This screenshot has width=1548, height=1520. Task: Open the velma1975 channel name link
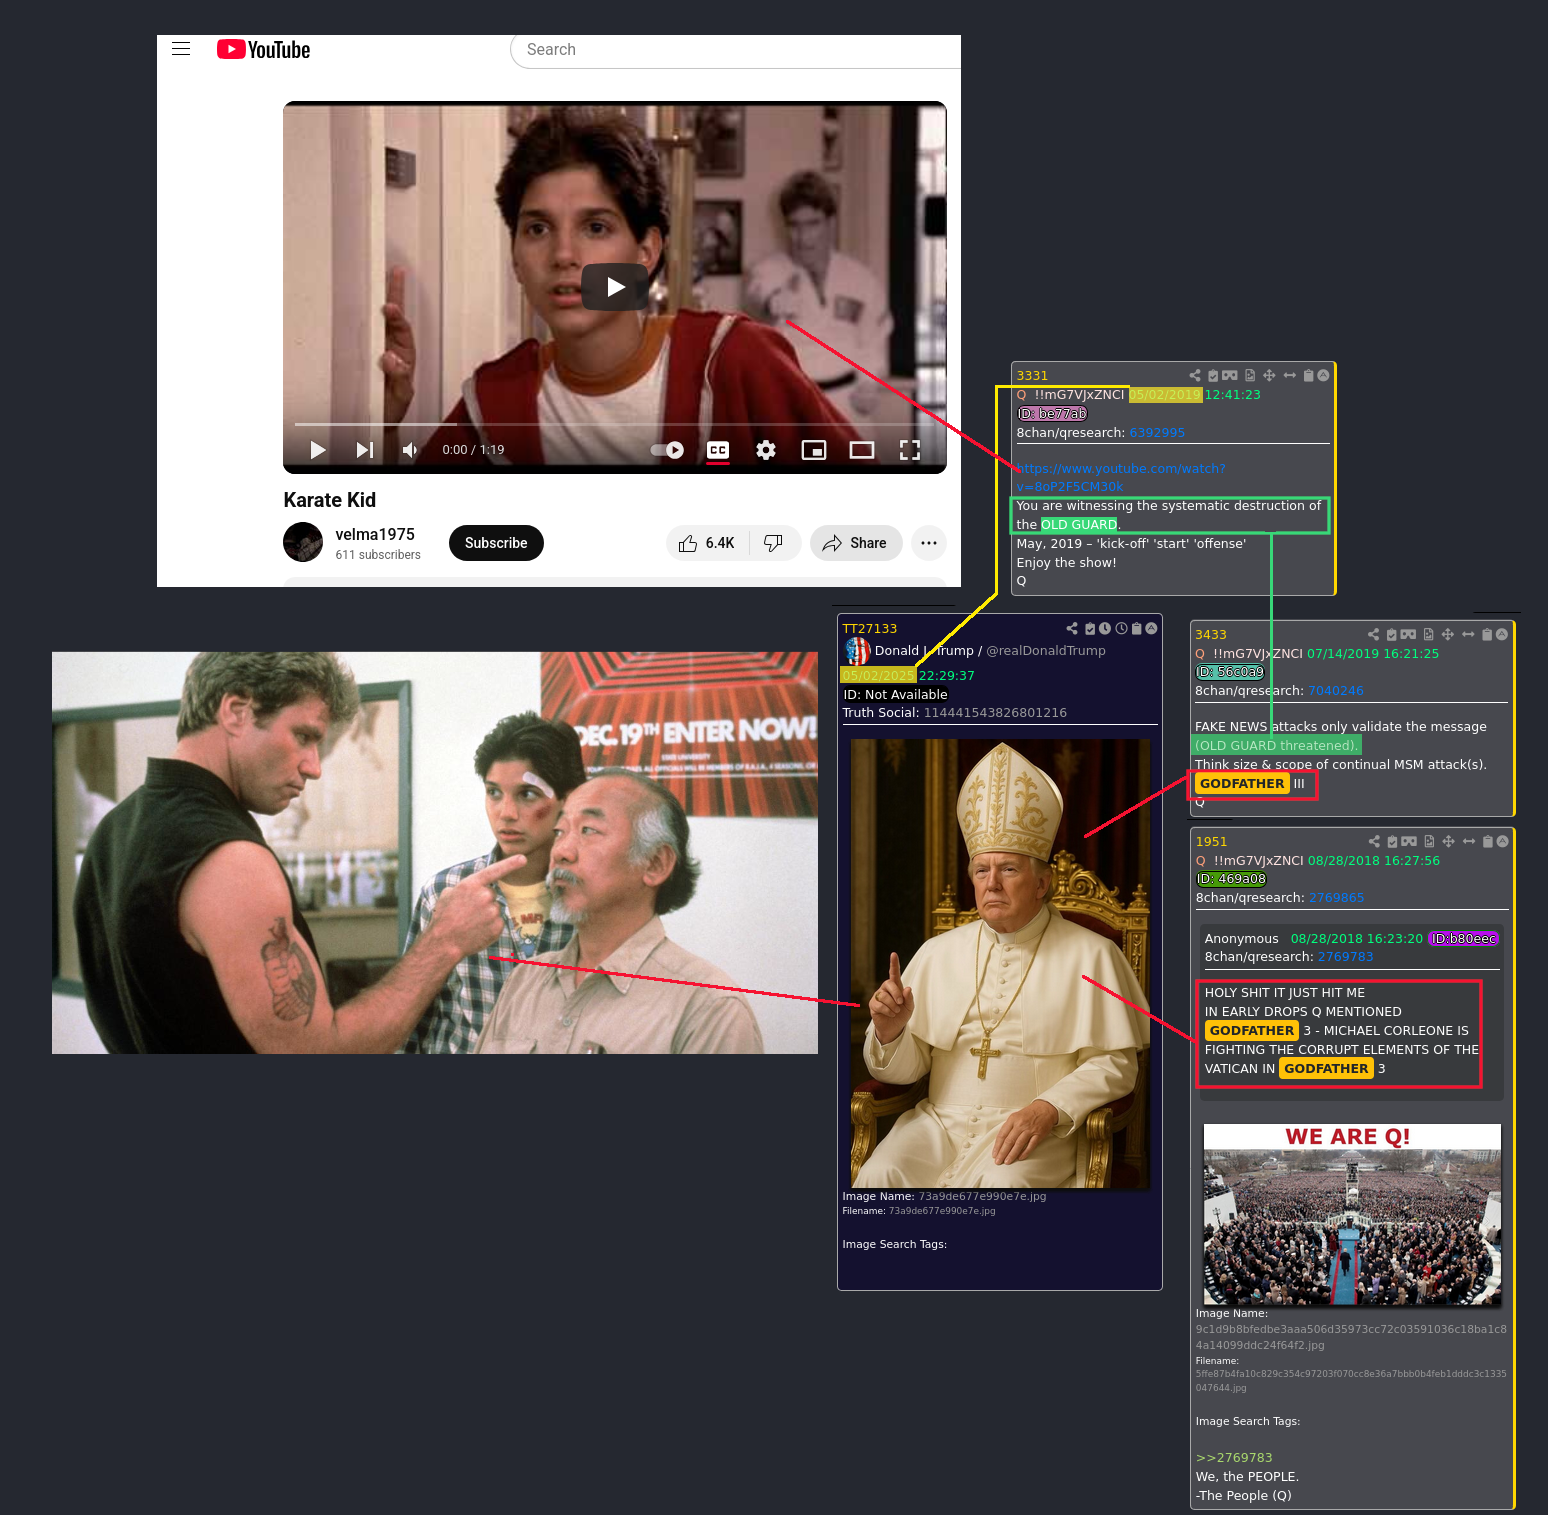[375, 535]
